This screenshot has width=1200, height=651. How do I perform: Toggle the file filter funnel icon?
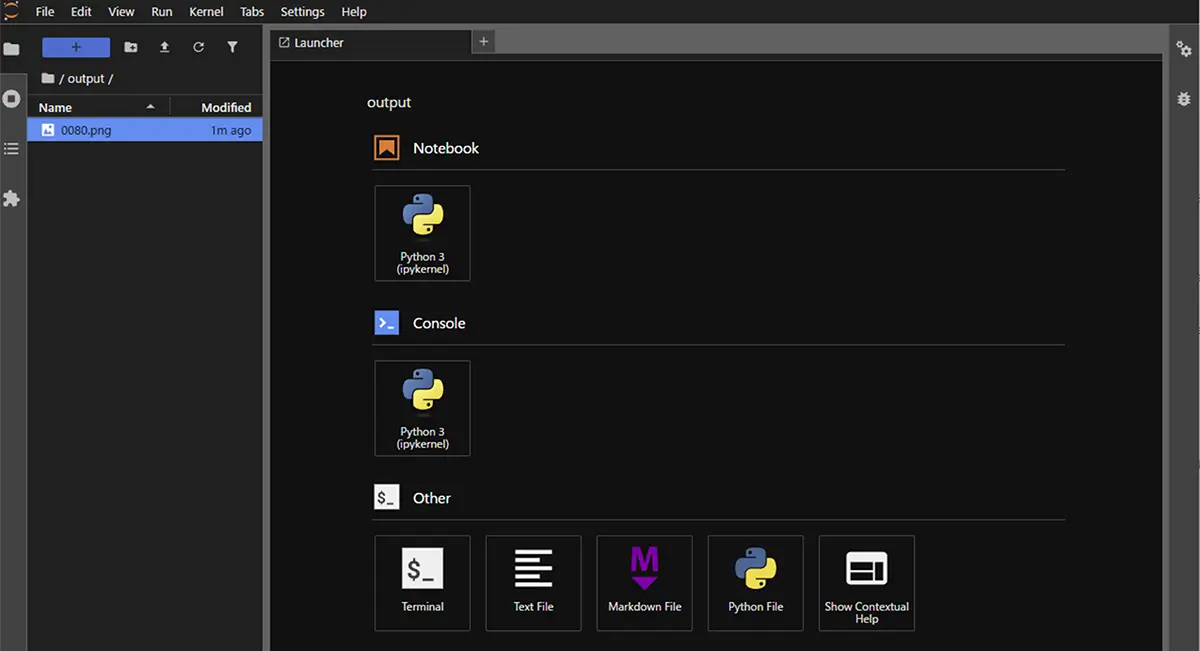[x=233, y=47]
